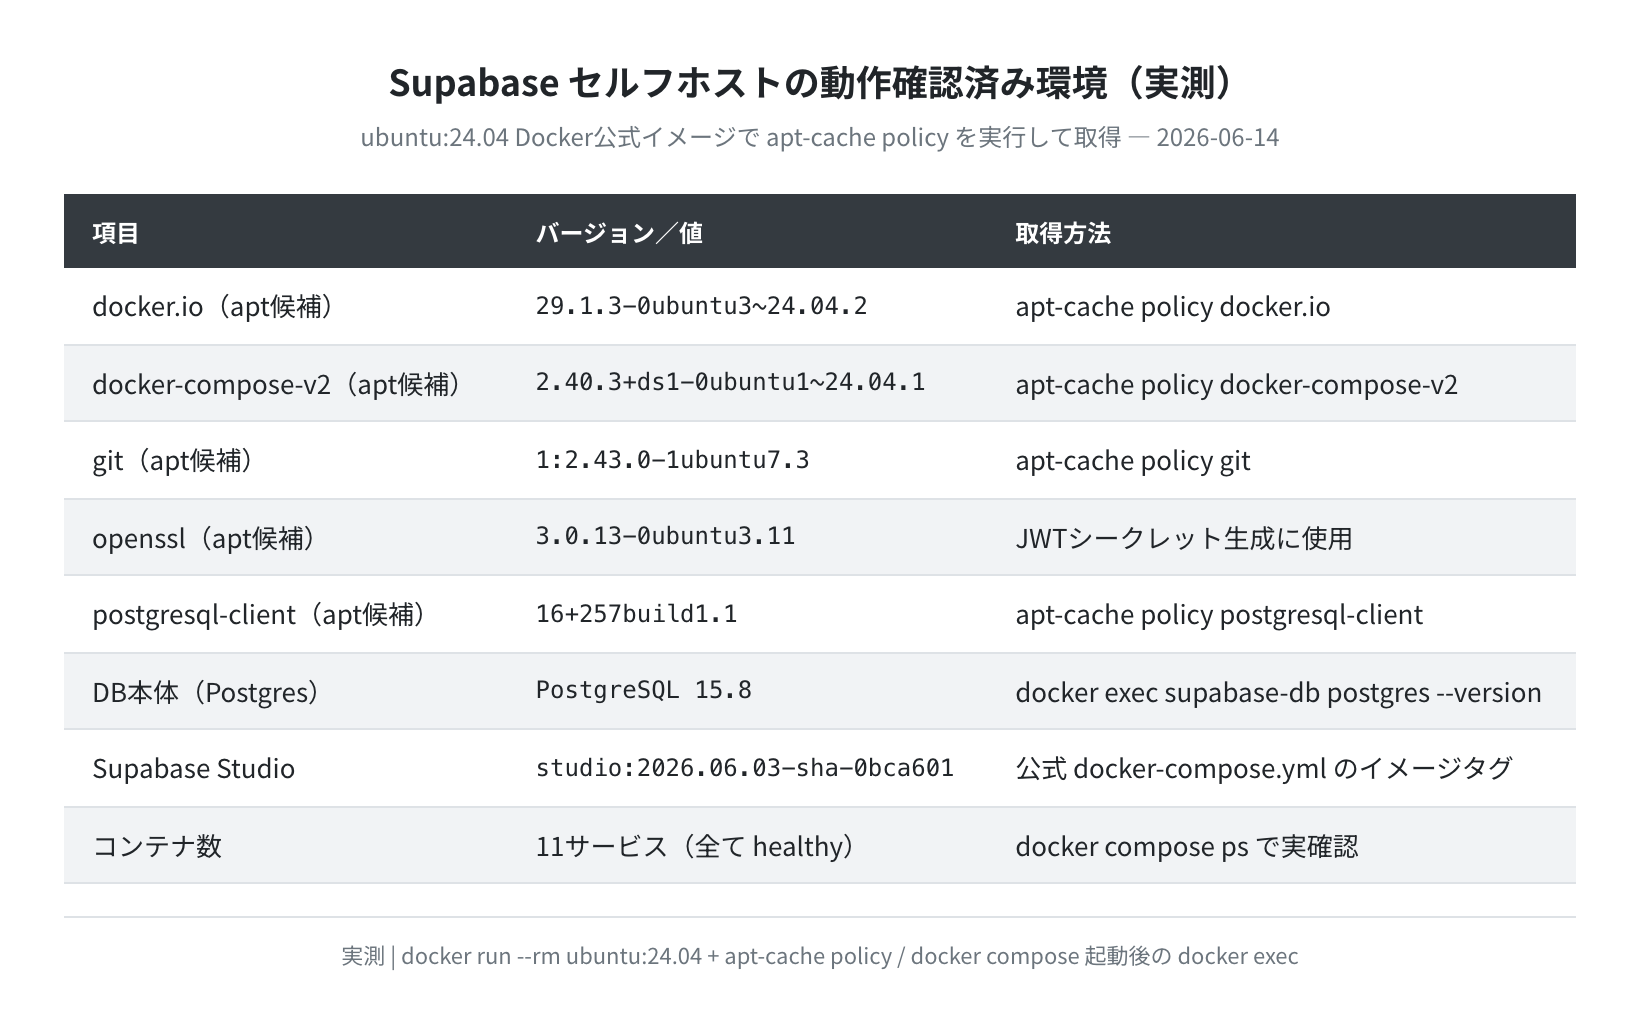
Task: Click the docker exec supabase-db postgres --version text
Action: click(x=1278, y=692)
